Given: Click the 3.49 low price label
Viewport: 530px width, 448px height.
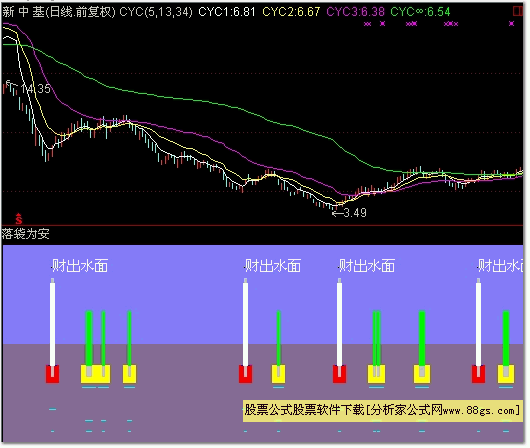Looking at the screenshot, I should point(355,213).
